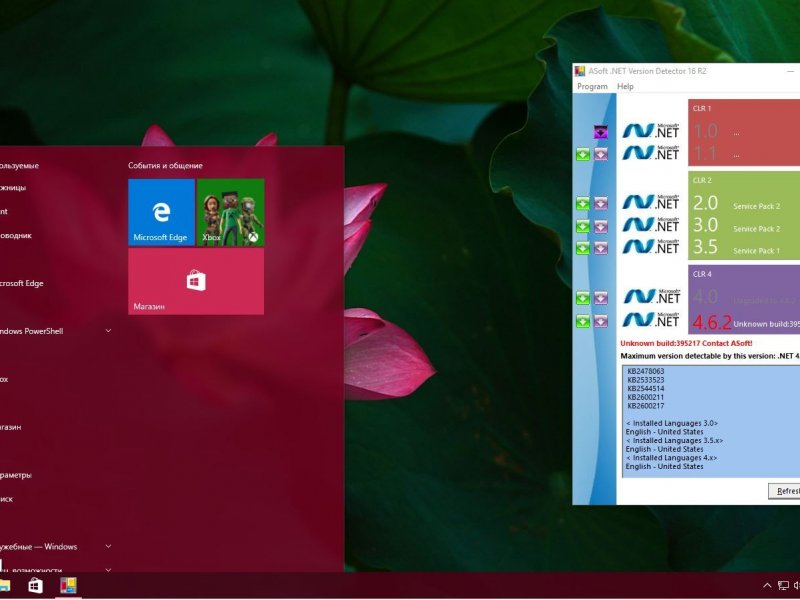800x600 pixels.
Task: Click the KB2533523 entry in the list
Action: click(645, 380)
